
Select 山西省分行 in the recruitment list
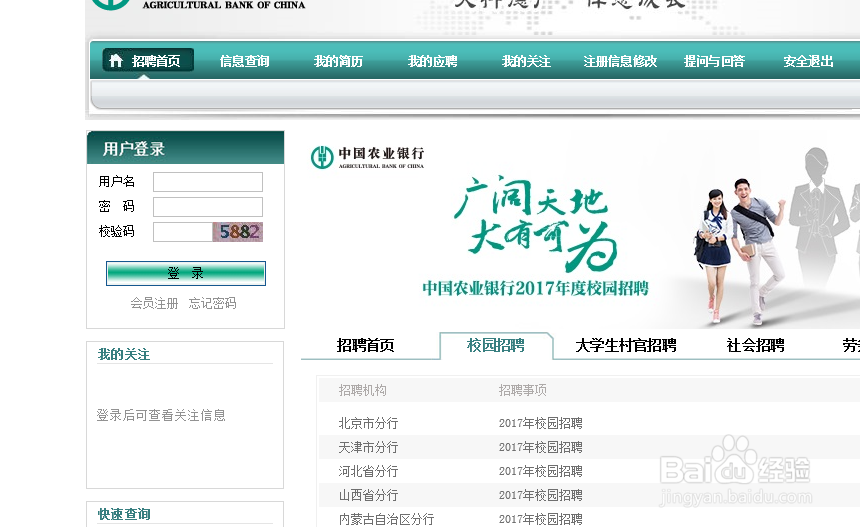point(369,496)
